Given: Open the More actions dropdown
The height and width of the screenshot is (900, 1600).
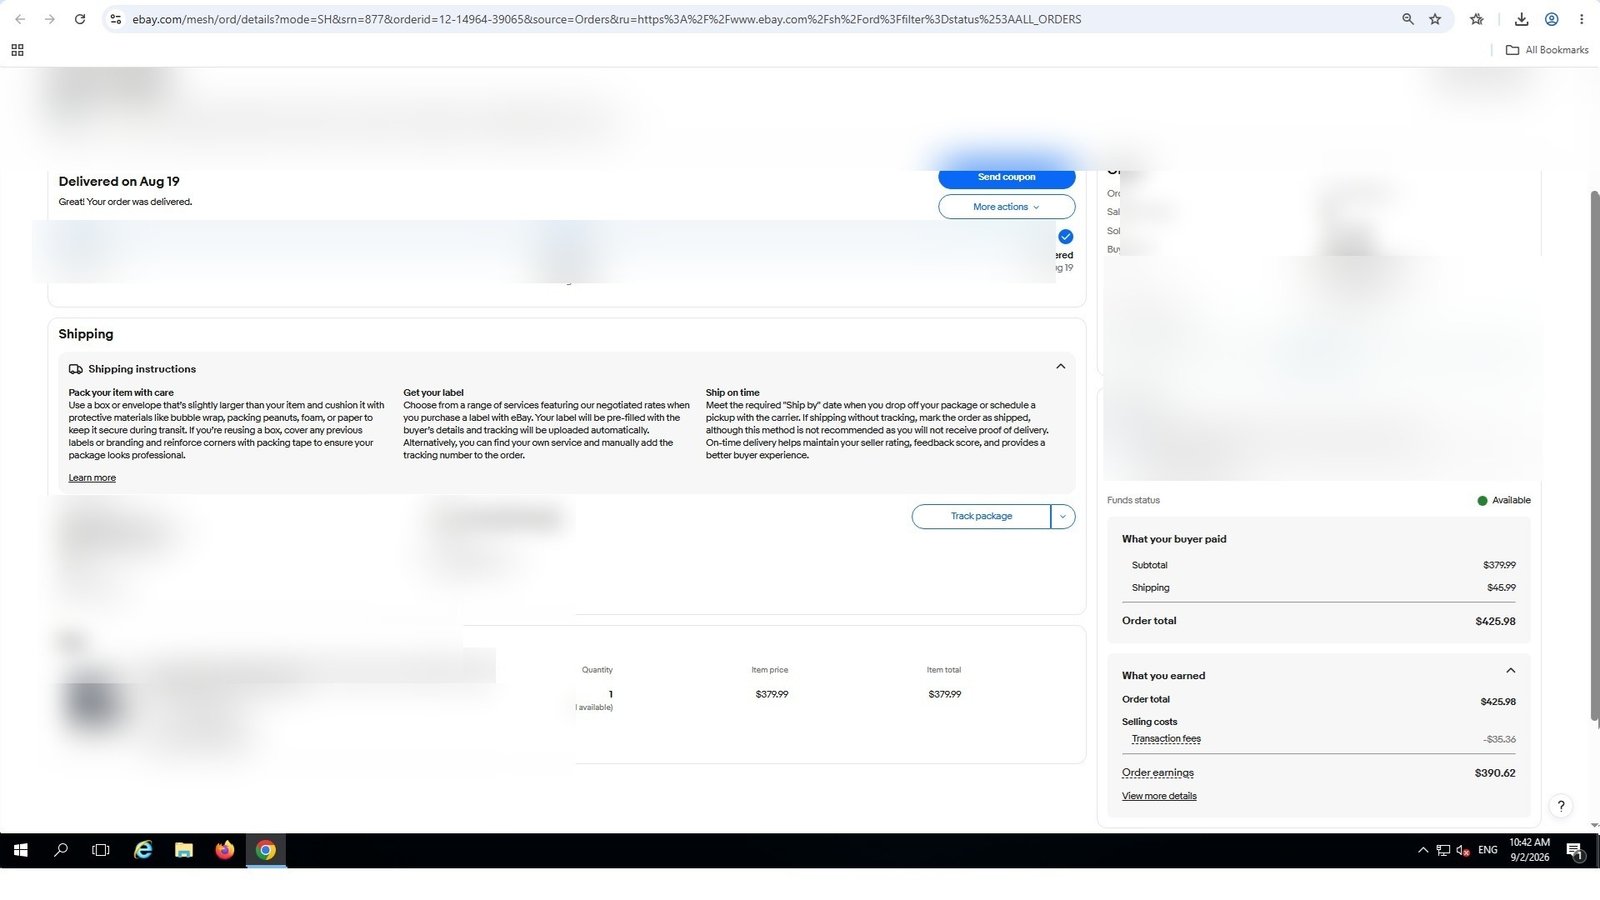Looking at the screenshot, I should tap(1006, 207).
